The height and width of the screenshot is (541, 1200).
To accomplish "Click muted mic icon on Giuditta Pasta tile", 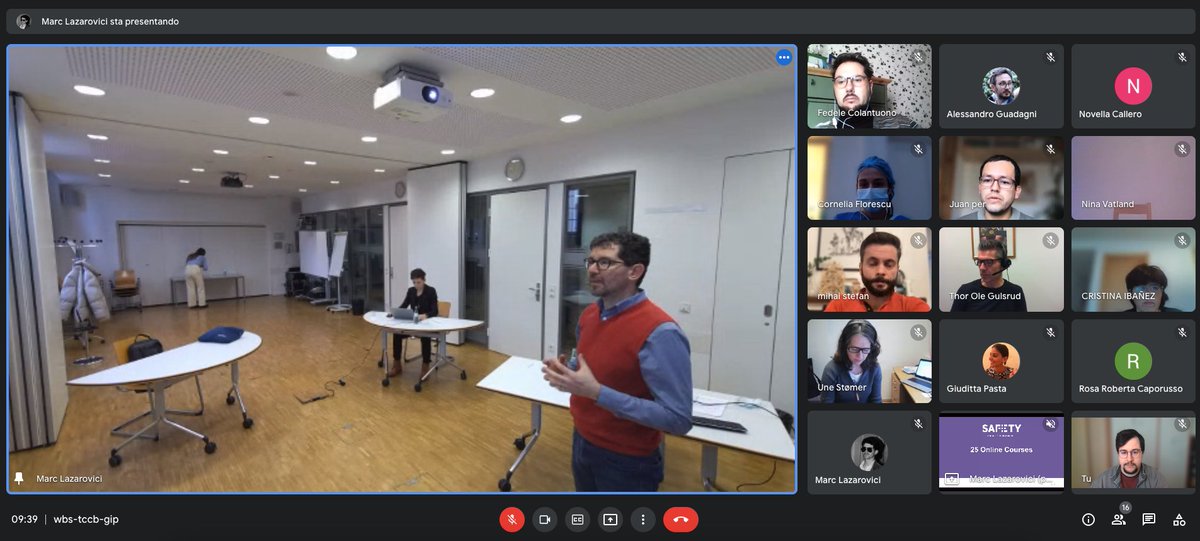I will [1050, 333].
